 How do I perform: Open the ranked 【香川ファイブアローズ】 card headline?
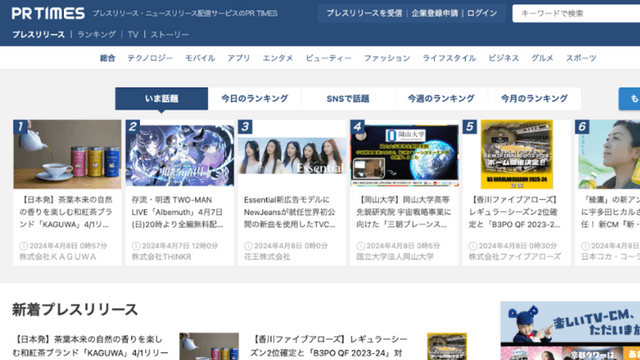pos(515,212)
